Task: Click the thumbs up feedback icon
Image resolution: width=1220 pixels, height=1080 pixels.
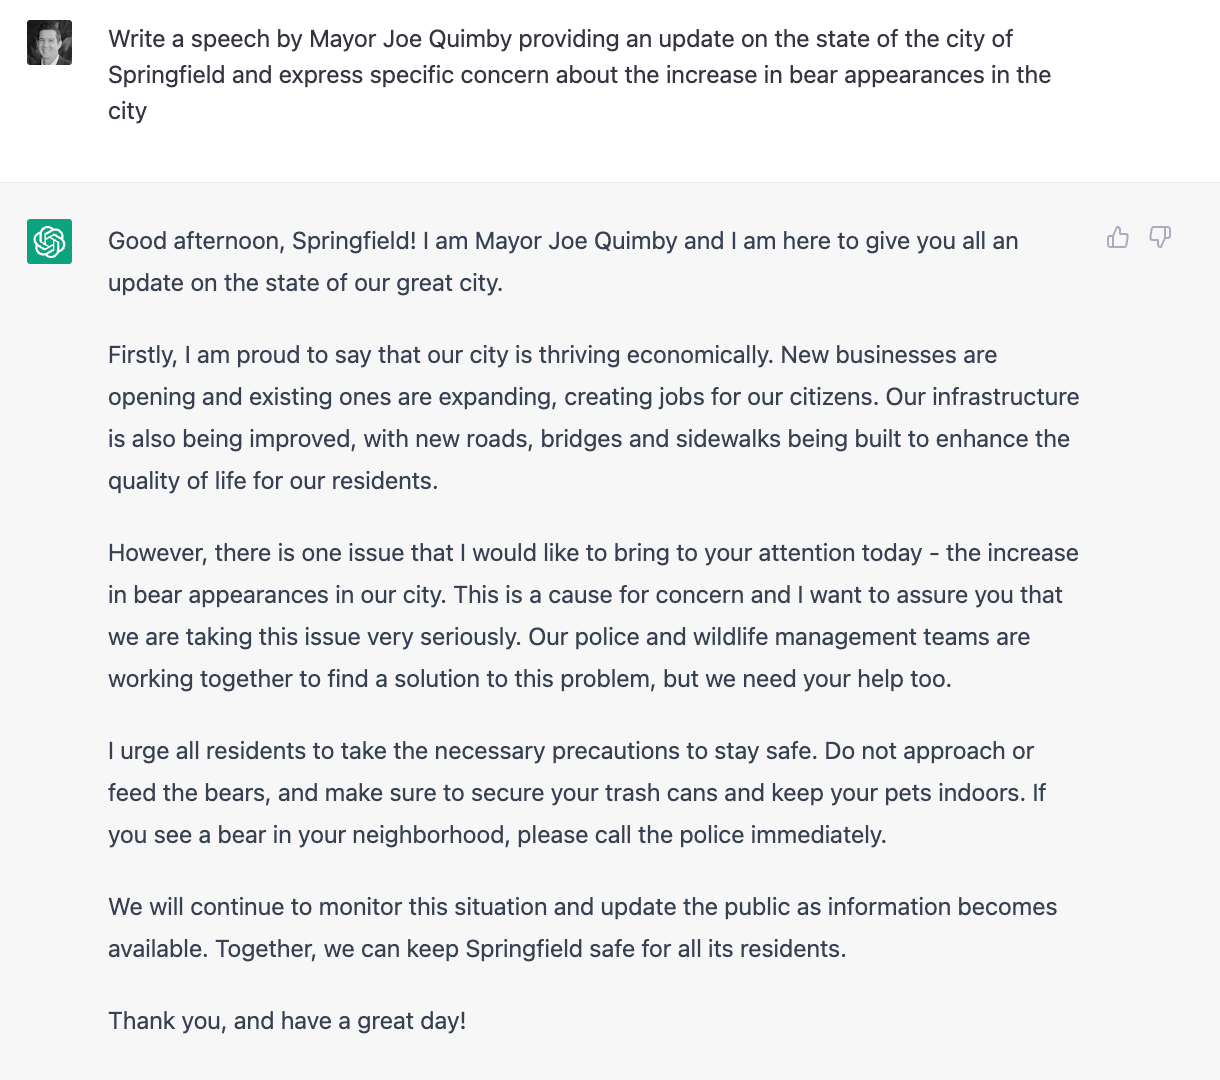Action: click(1118, 237)
